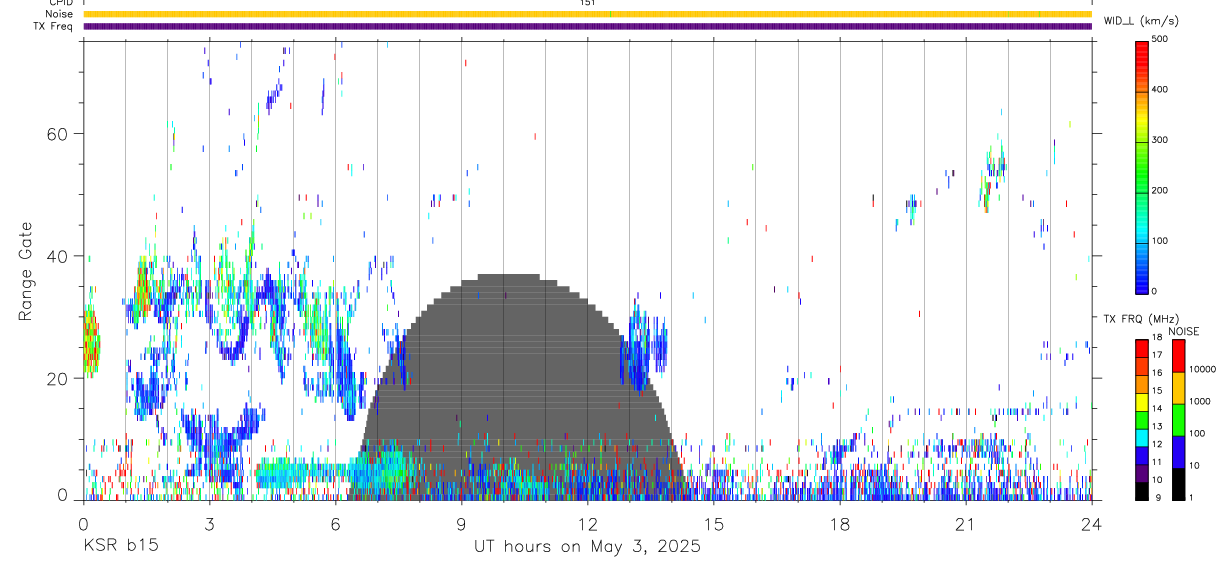Click the 6 tick on UT hours axis
The image size is (1228, 567).
[x=335, y=524]
